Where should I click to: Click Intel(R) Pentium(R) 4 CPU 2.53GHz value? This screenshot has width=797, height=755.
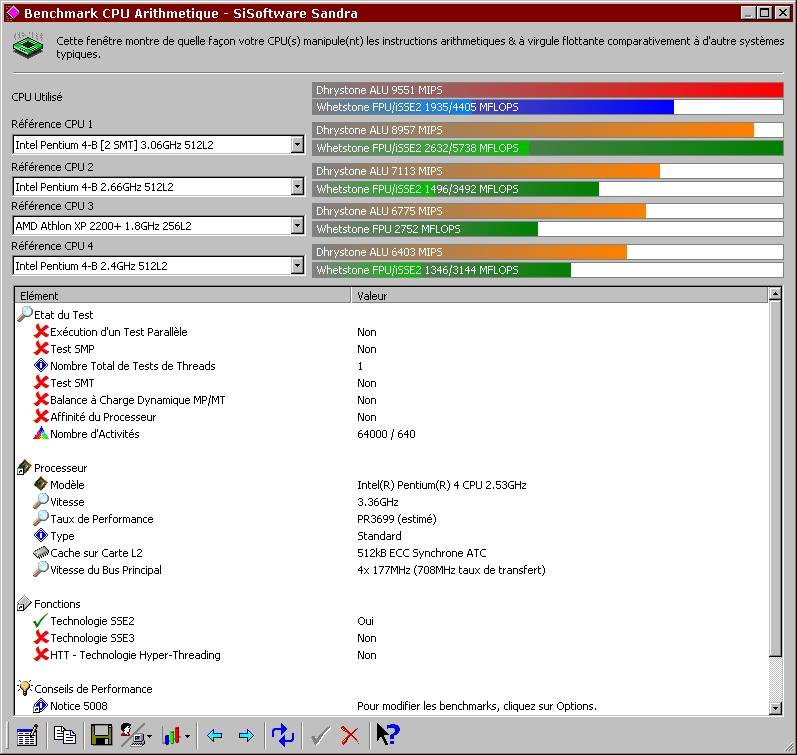pyautogui.click(x=442, y=485)
